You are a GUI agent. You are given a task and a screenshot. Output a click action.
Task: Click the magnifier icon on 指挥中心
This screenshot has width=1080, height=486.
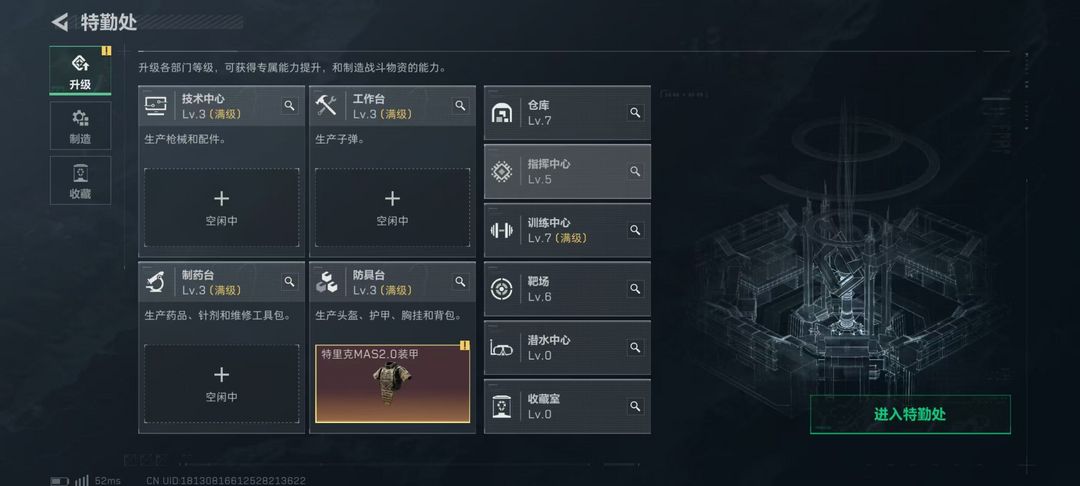click(635, 171)
